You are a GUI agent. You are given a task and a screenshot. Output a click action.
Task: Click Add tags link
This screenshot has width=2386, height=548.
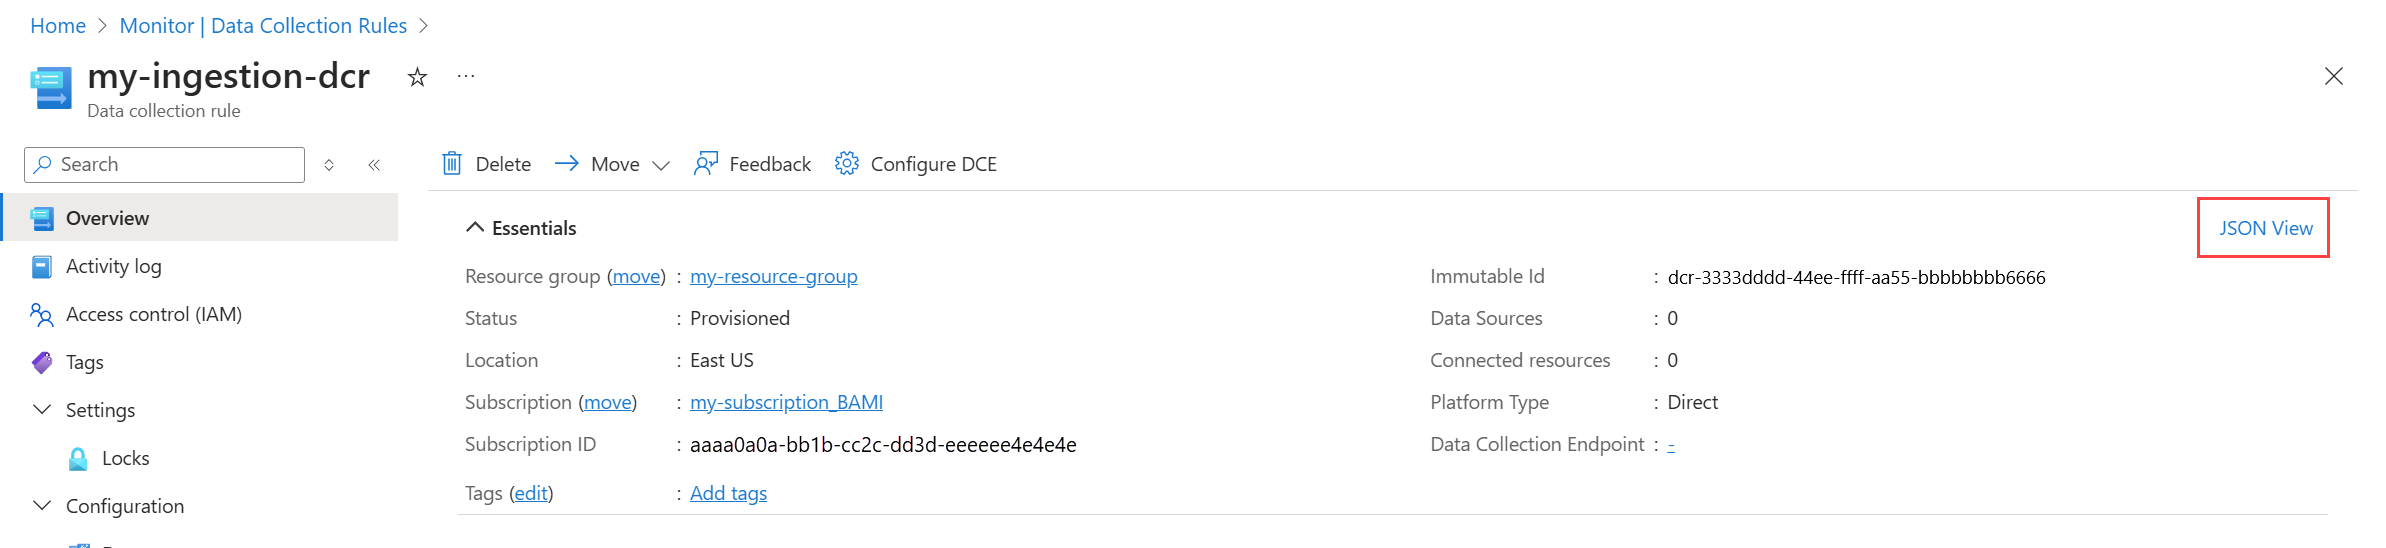click(728, 493)
